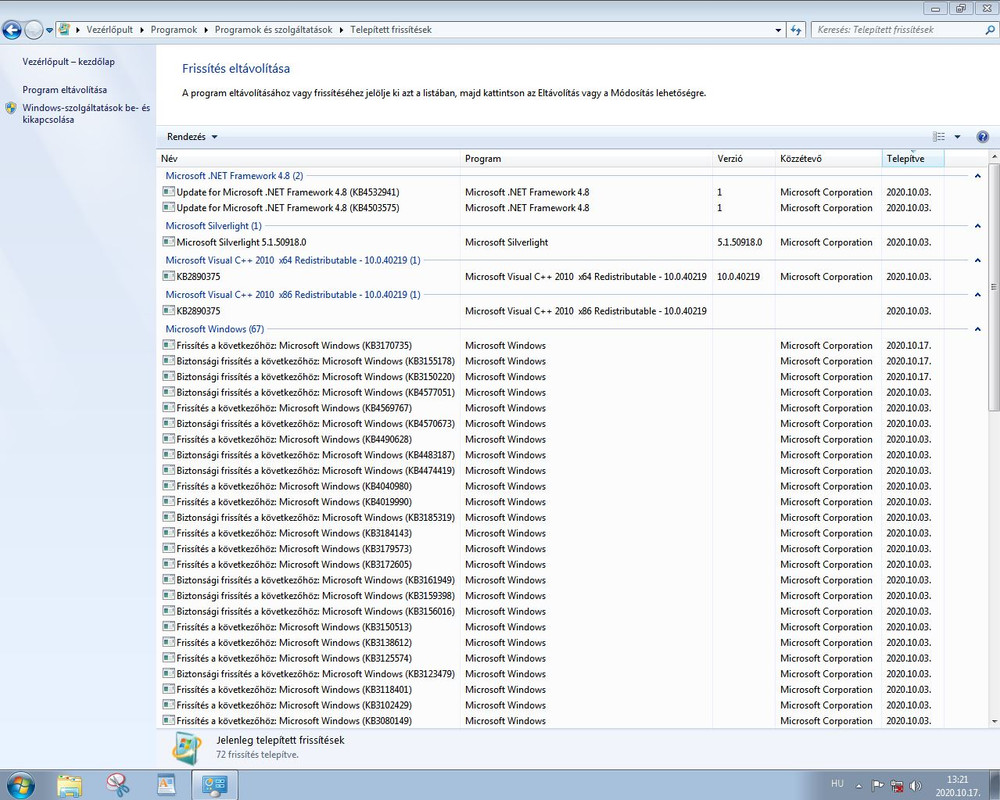1000x800 pixels.
Task: Select the Telepített frissítések breadcrumb
Action: [391, 30]
